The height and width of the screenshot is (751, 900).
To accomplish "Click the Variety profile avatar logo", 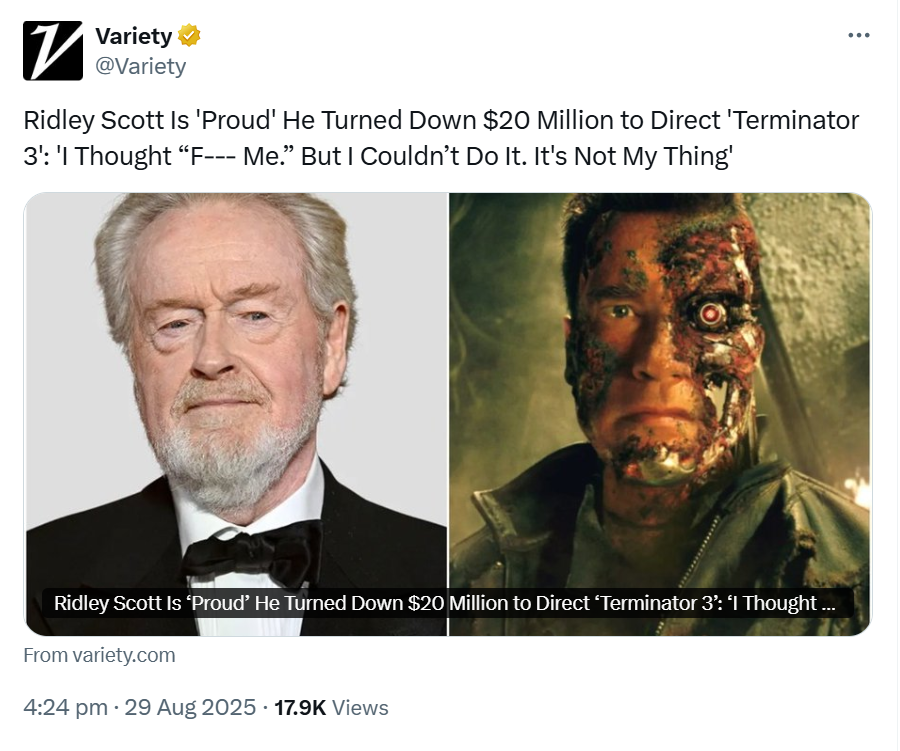I will tap(53, 51).
